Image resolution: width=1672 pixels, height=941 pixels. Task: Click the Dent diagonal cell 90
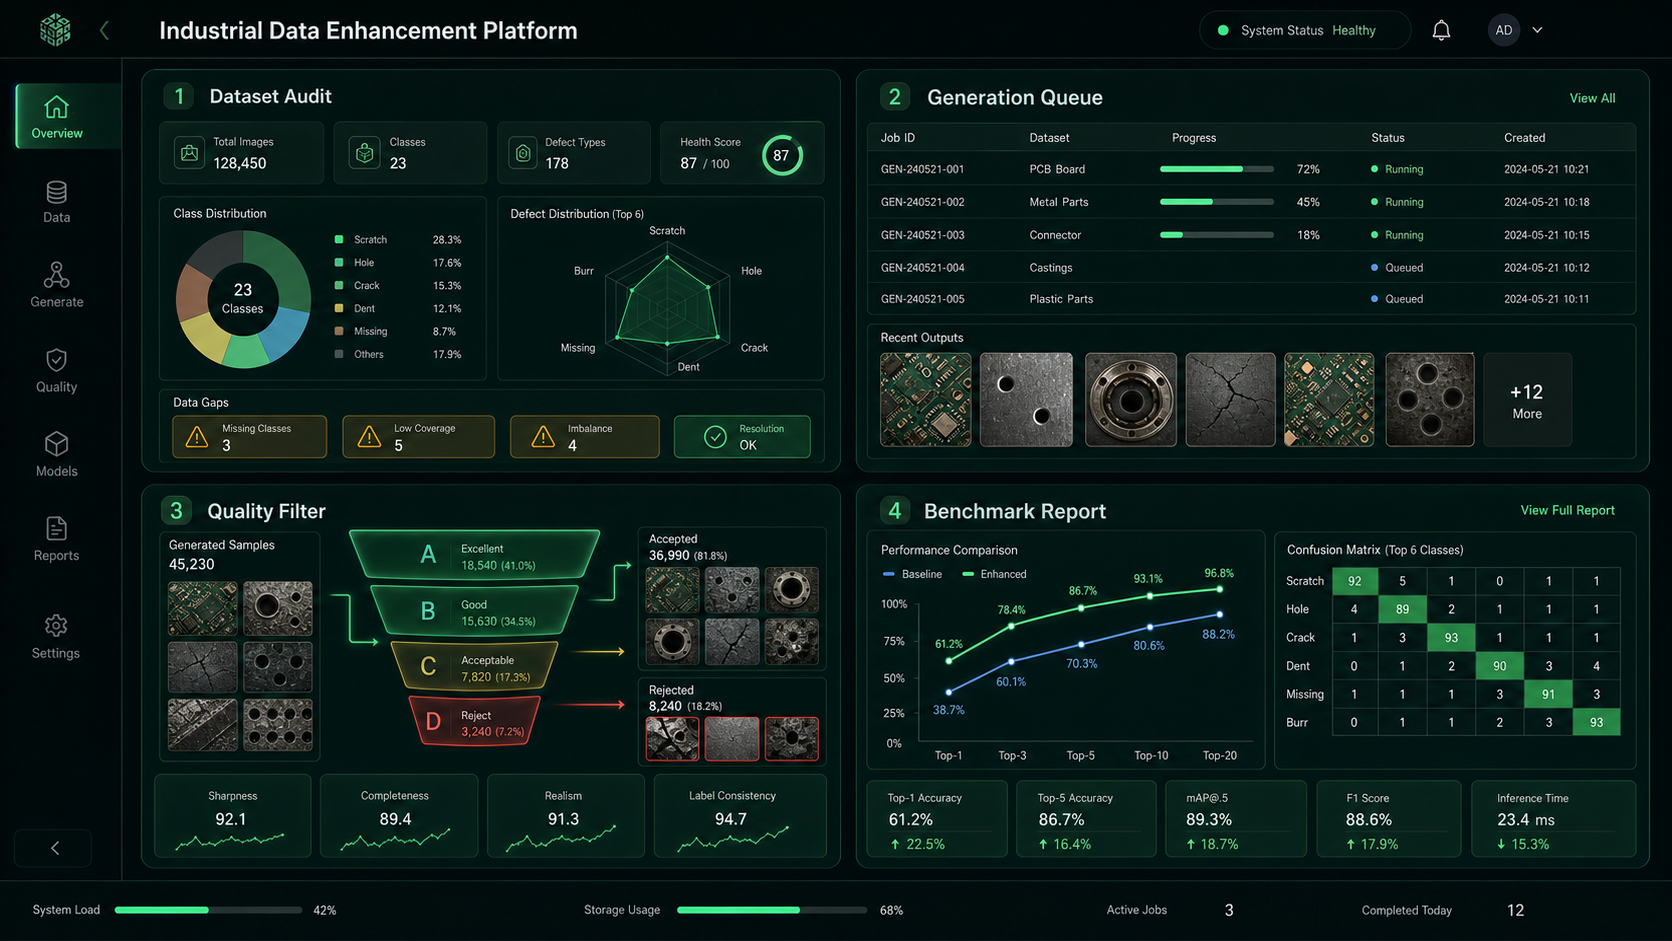coord(1499,666)
